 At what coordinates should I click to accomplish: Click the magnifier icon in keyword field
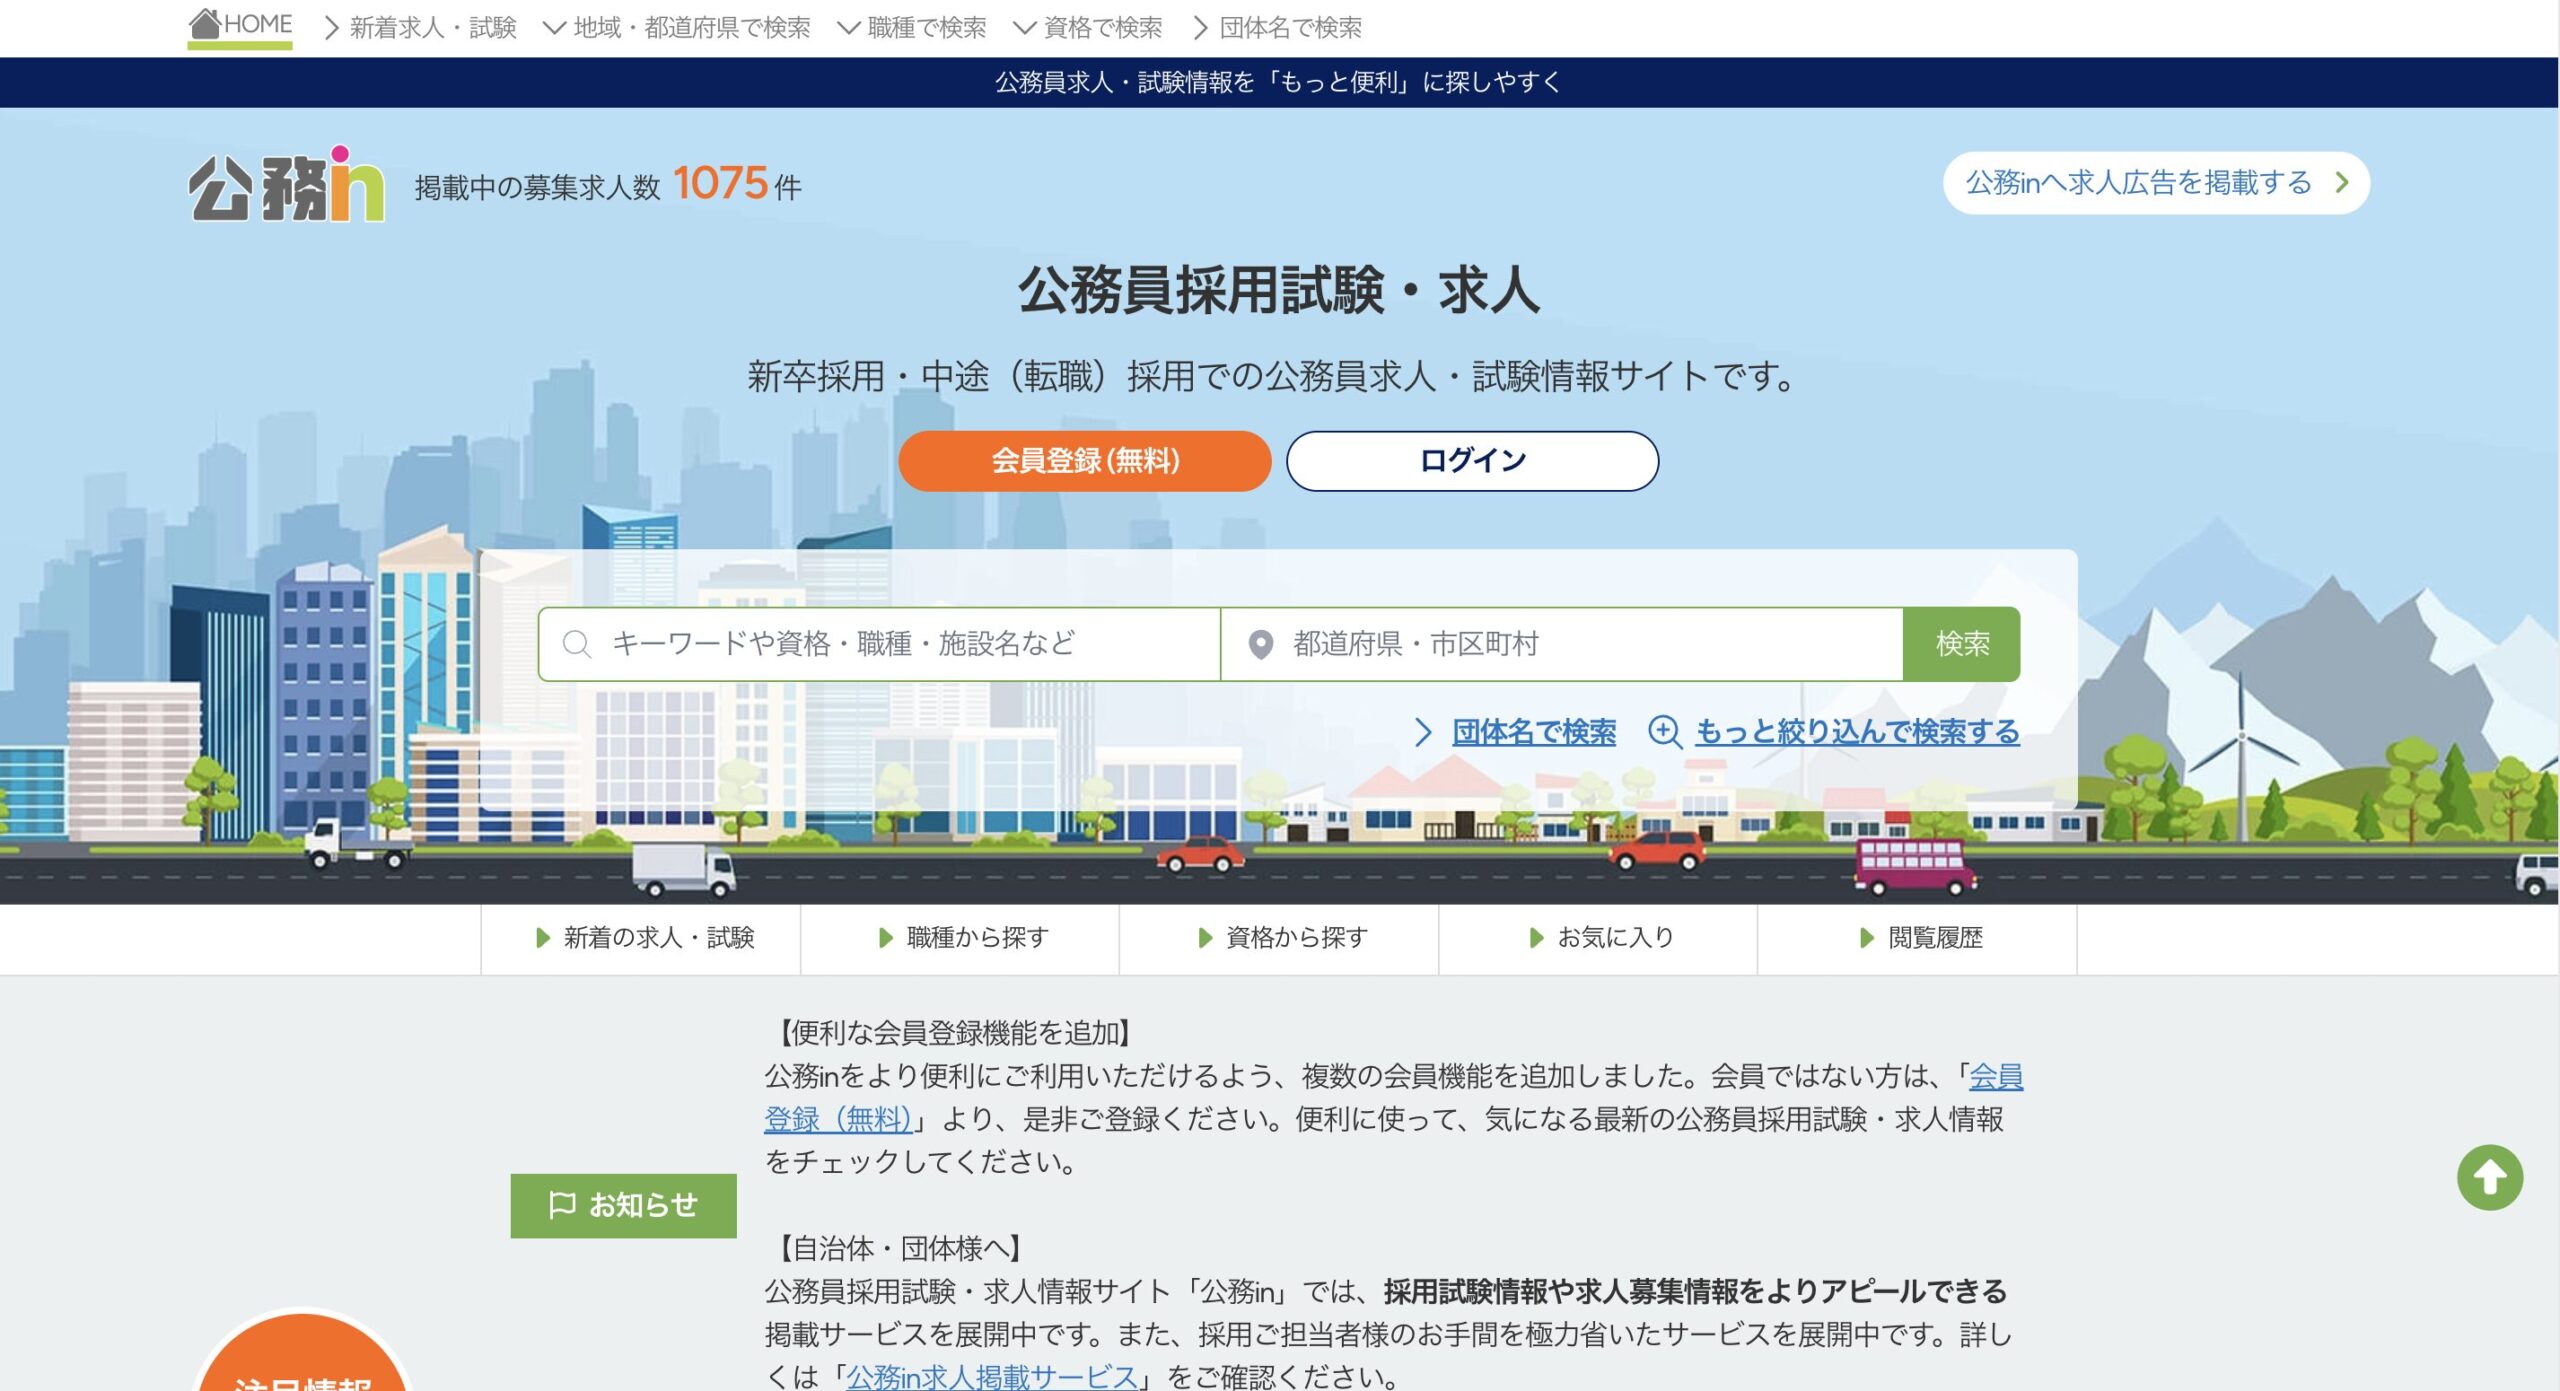click(x=577, y=644)
